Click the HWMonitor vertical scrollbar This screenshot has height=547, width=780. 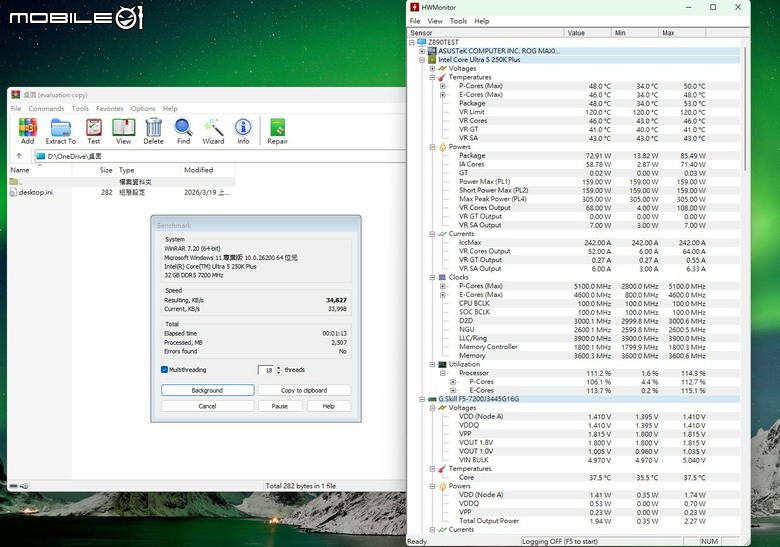[745, 108]
